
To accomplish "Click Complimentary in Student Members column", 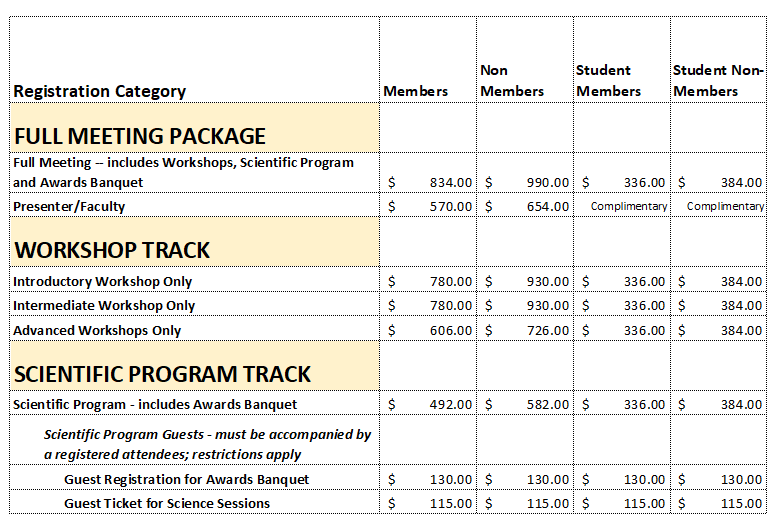I will (629, 206).
